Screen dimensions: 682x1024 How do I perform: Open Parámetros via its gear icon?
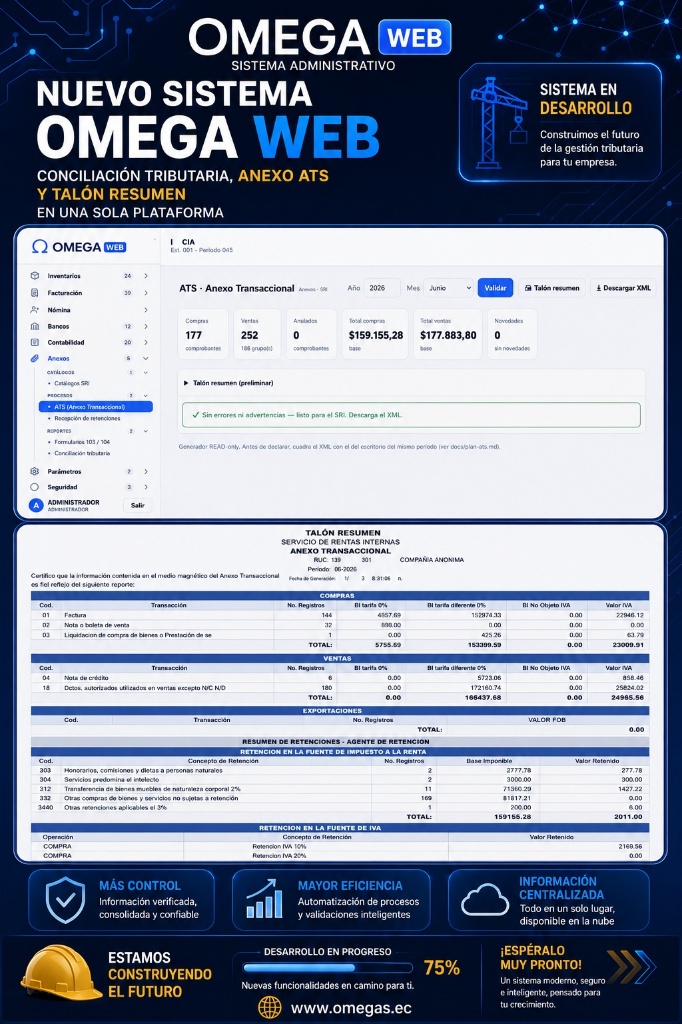point(35,471)
